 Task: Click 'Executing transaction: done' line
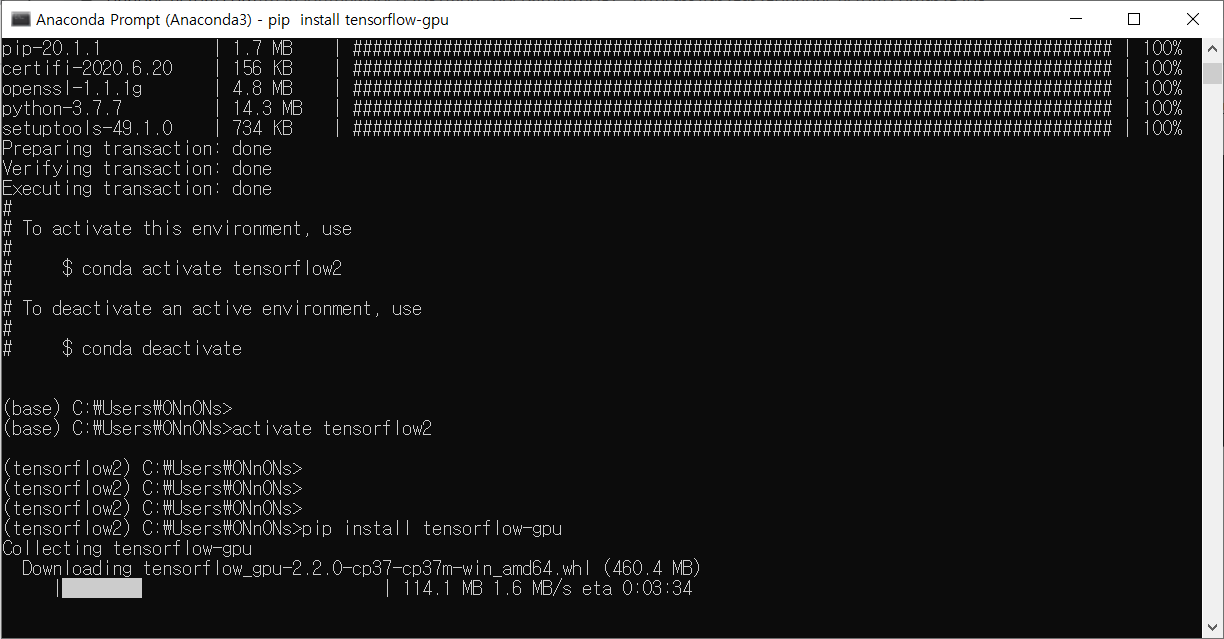(x=137, y=188)
